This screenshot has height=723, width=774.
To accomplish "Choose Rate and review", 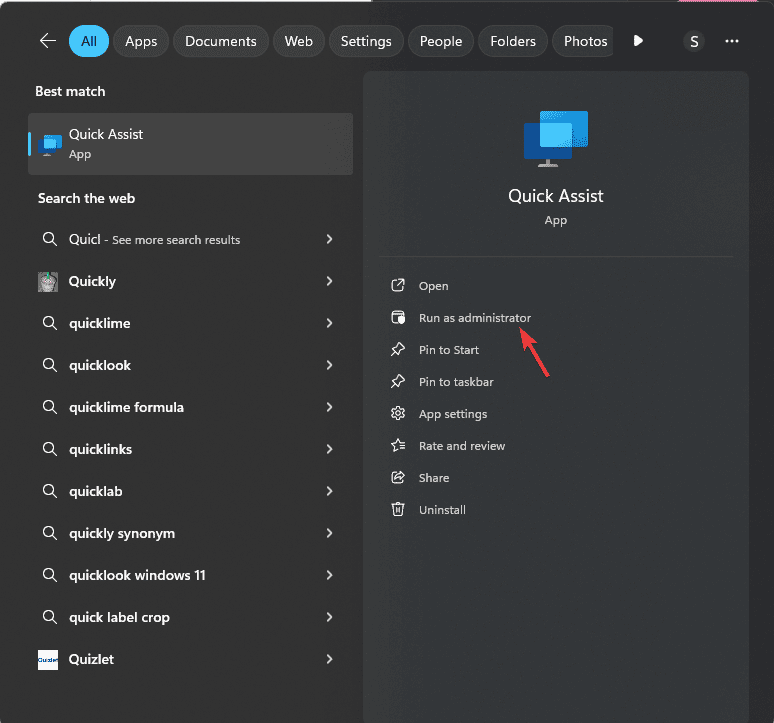I will [x=462, y=446].
